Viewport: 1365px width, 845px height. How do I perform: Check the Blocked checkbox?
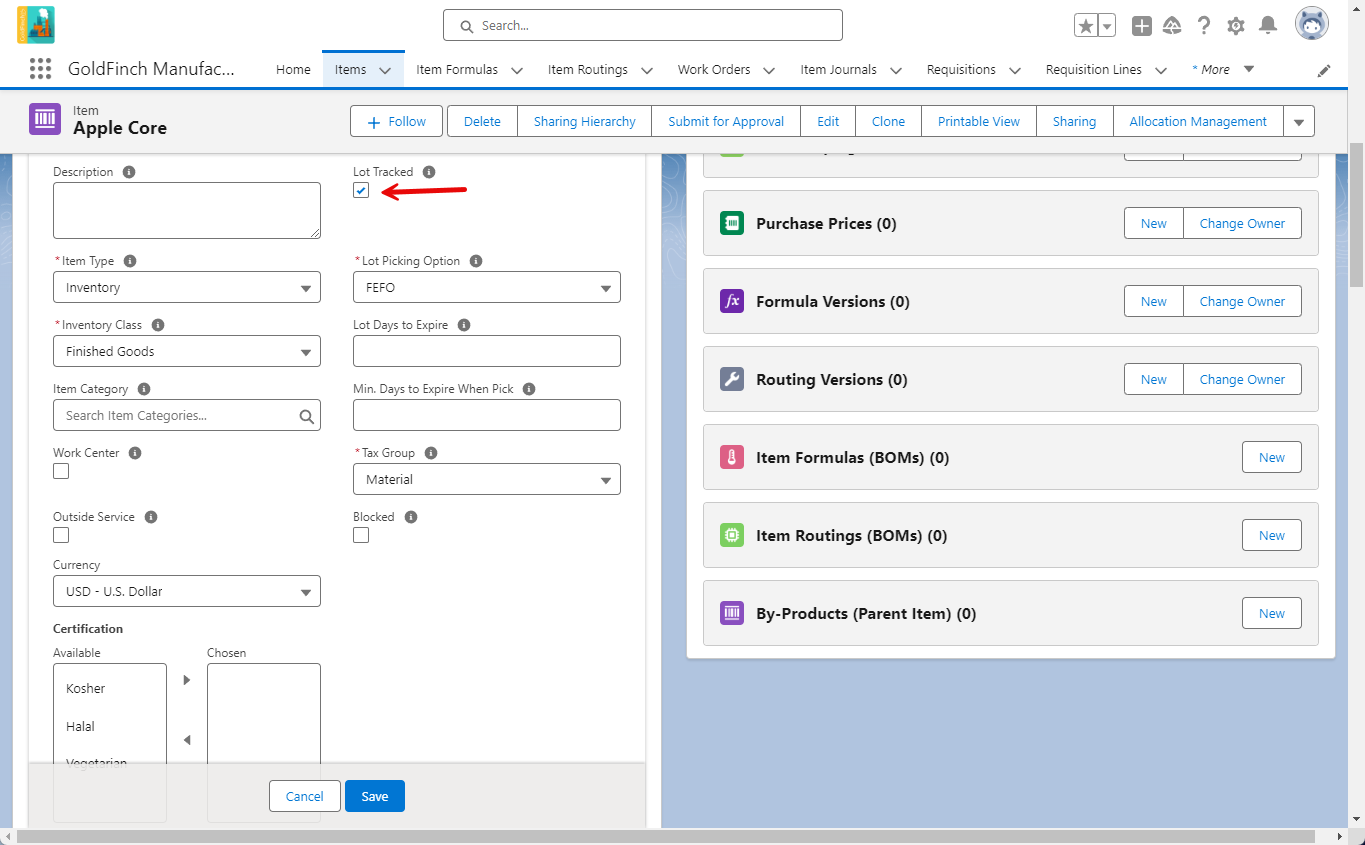[x=361, y=535]
